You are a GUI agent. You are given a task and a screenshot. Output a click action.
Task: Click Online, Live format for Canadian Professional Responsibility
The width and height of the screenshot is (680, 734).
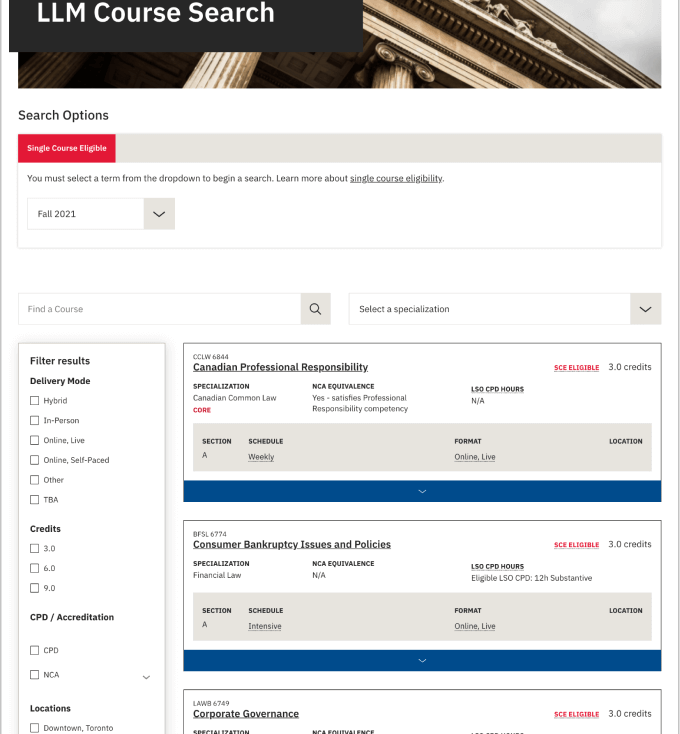click(x=475, y=457)
